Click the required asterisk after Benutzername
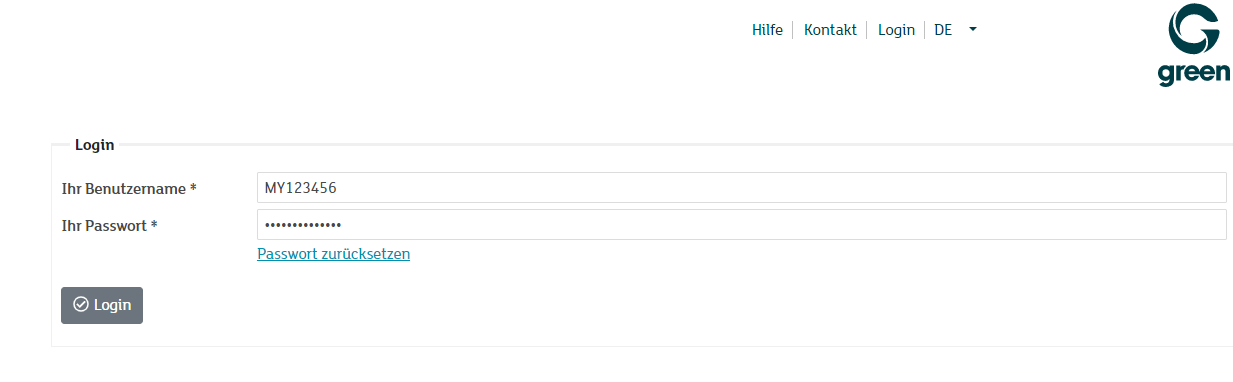Image resolution: width=1233 pixels, height=382 pixels. [x=193, y=188]
